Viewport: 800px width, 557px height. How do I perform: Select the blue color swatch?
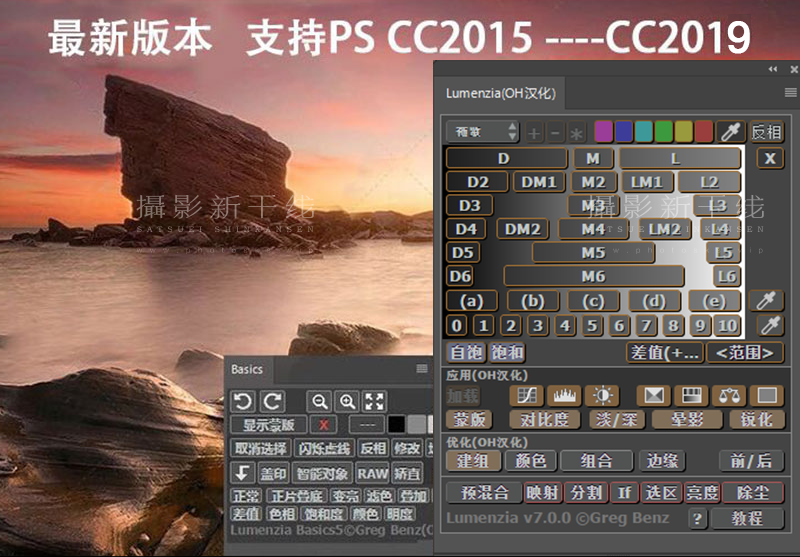623,132
